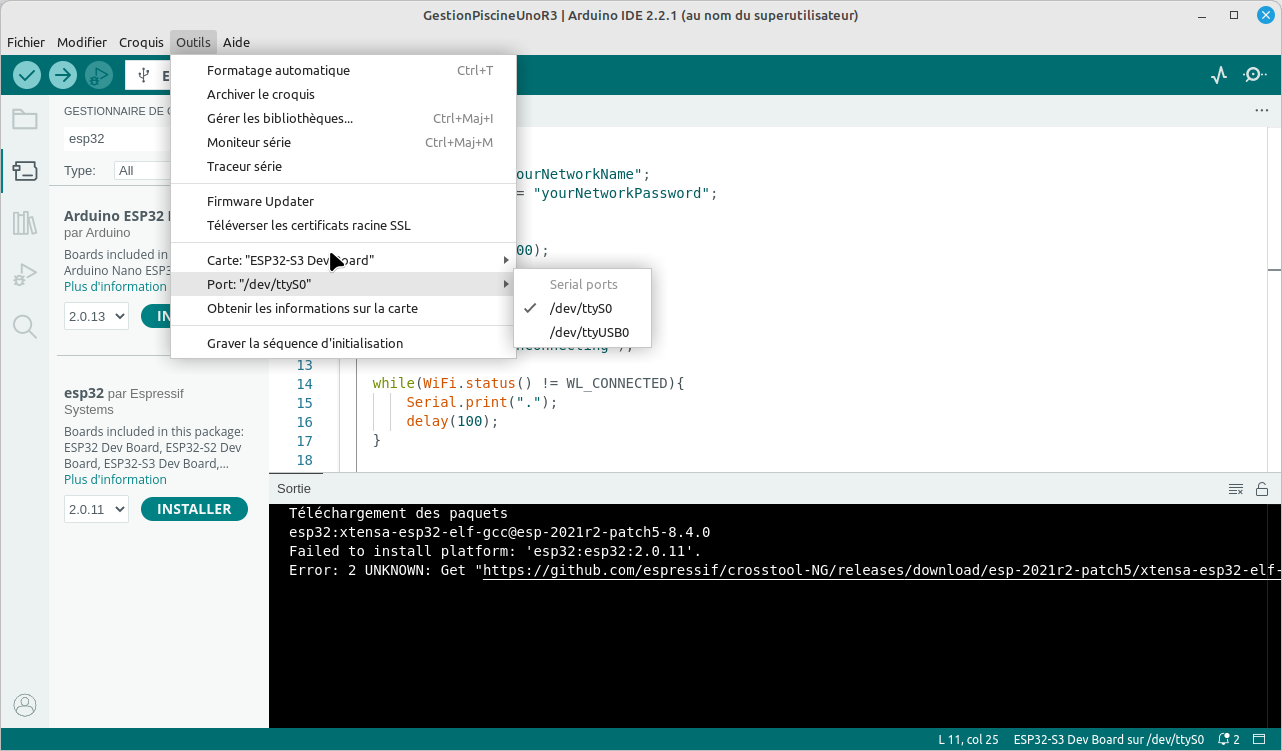Choose Archiver le croquis

click(x=344, y=95)
